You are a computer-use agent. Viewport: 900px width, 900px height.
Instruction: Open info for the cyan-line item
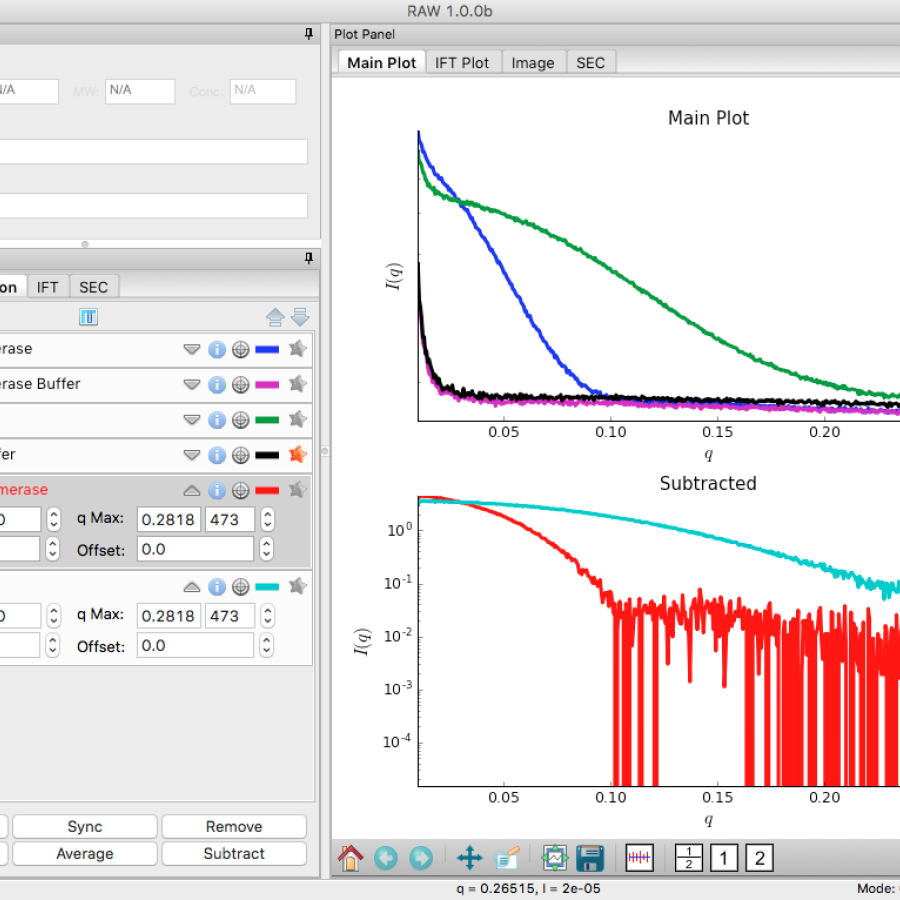pos(216,587)
